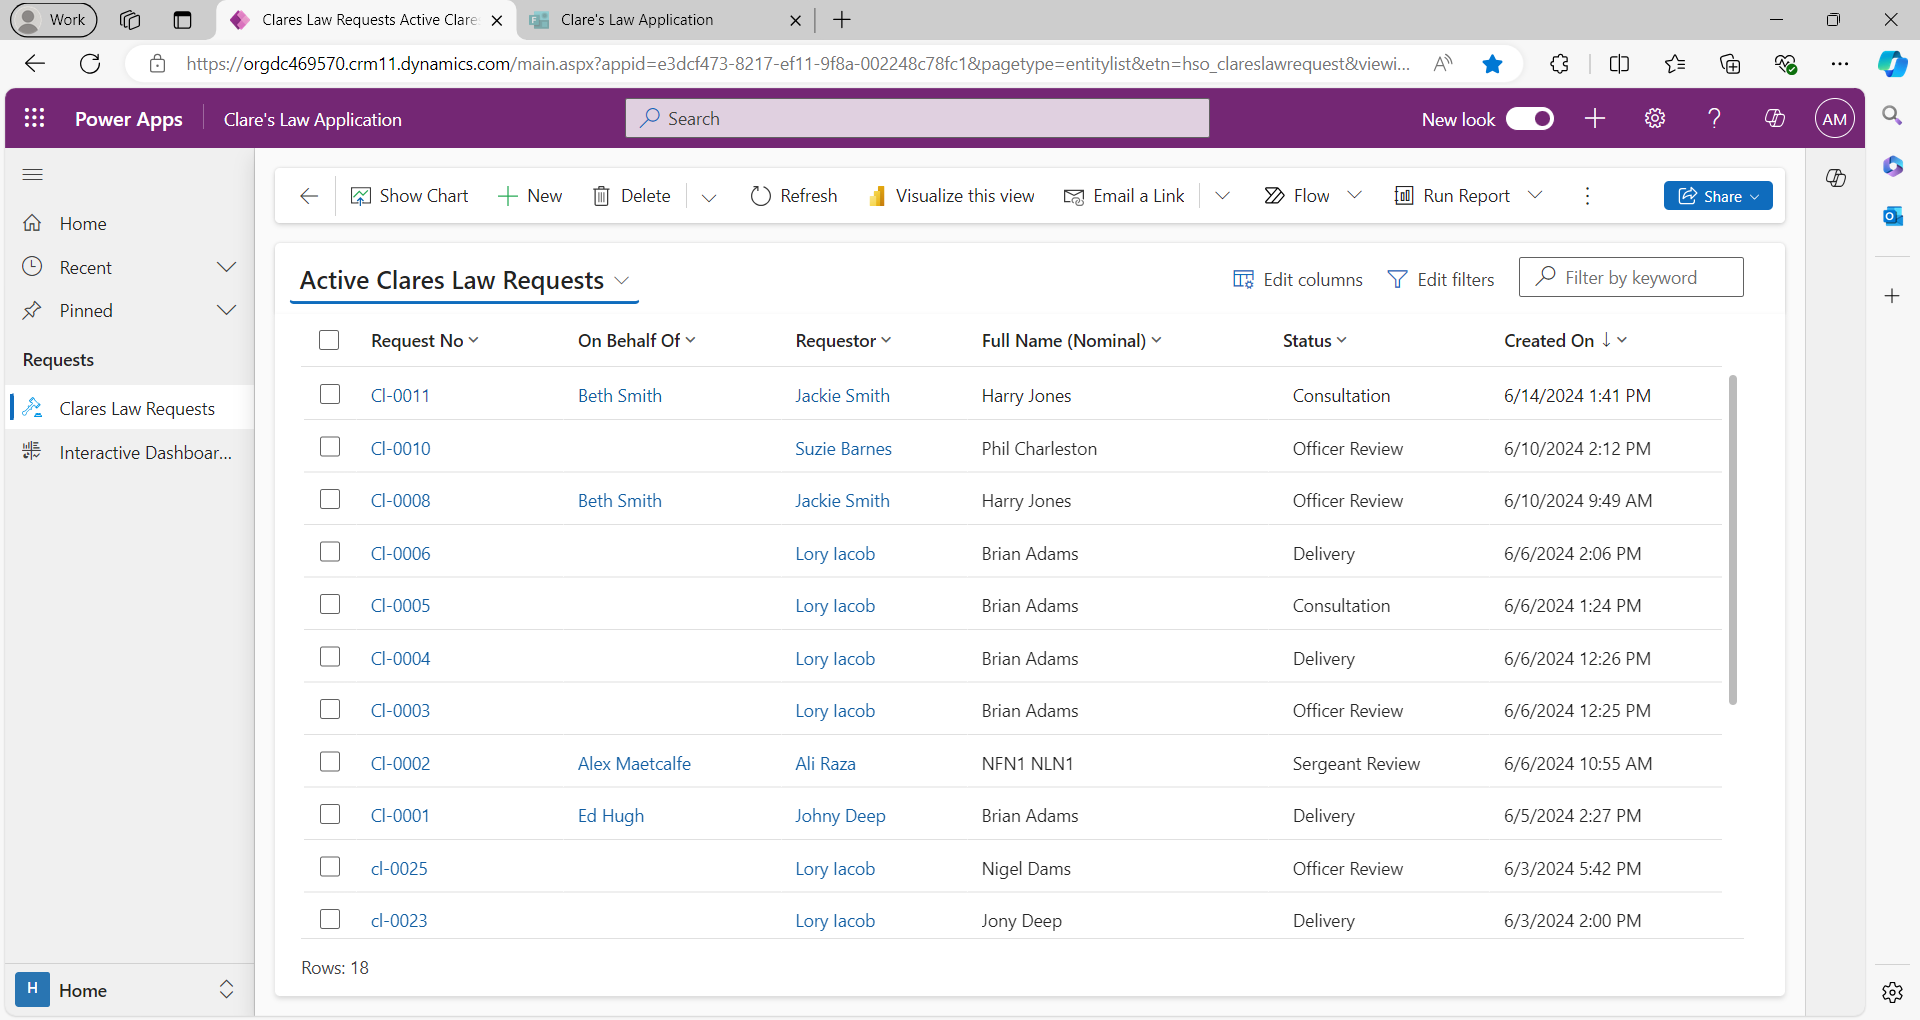Open more commands vertical ellipsis
The height and width of the screenshot is (1020, 1920).
(1587, 196)
